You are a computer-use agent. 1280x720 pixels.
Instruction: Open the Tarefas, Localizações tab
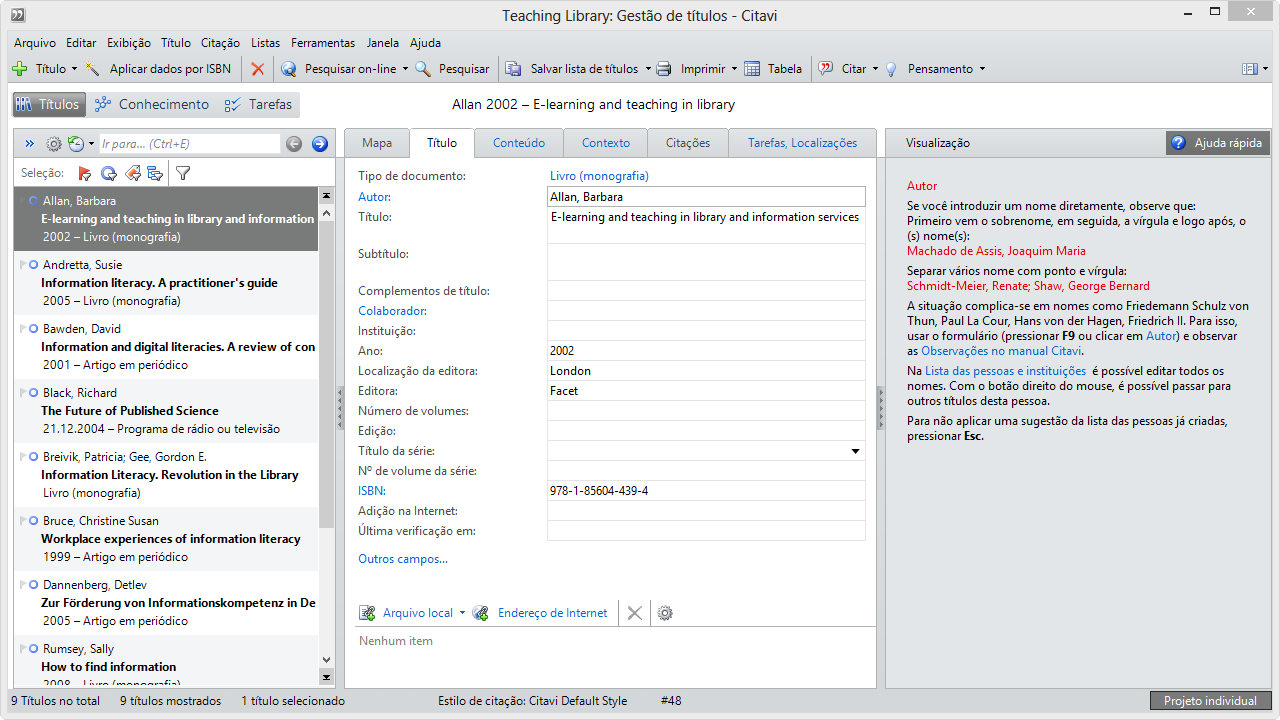pos(802,143)
